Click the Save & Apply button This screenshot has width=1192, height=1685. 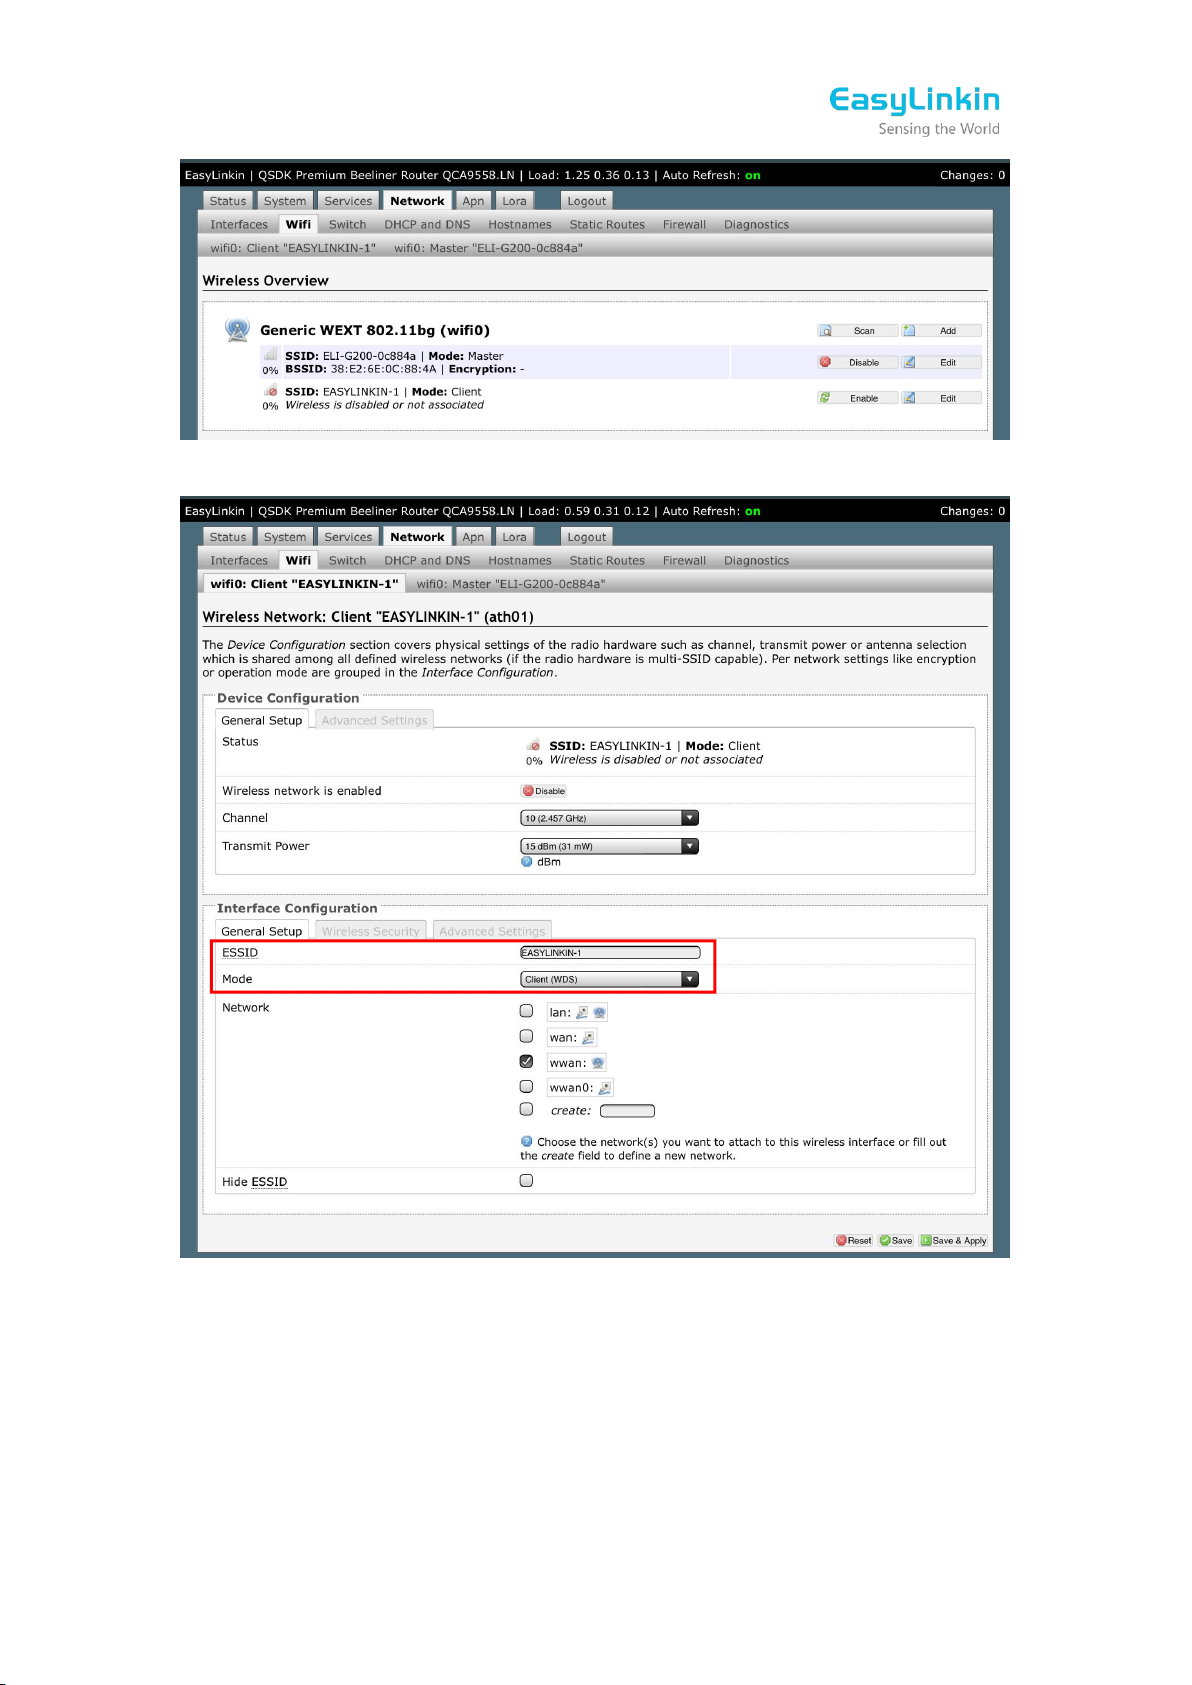953,1241
